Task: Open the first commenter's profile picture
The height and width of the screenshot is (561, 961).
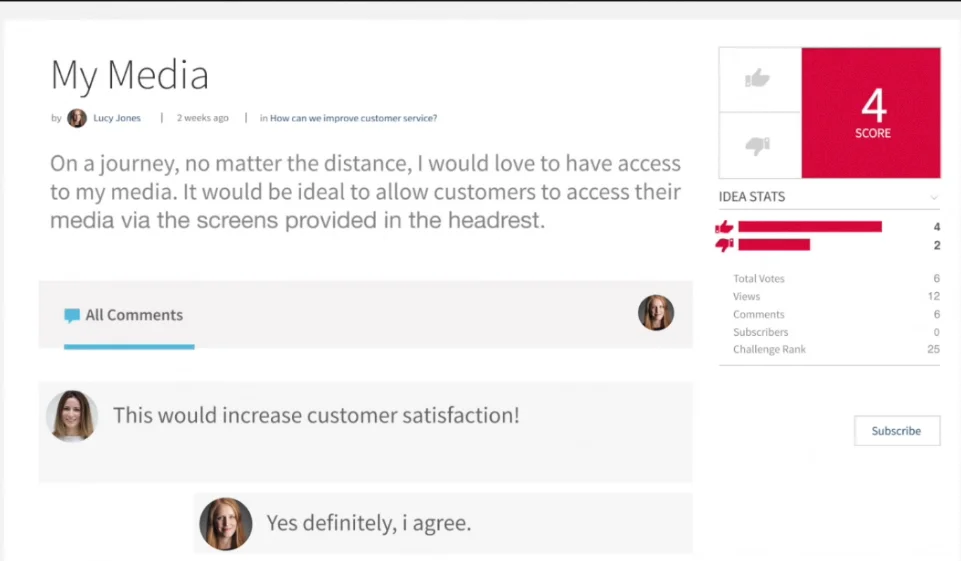Action: (72, 416)
